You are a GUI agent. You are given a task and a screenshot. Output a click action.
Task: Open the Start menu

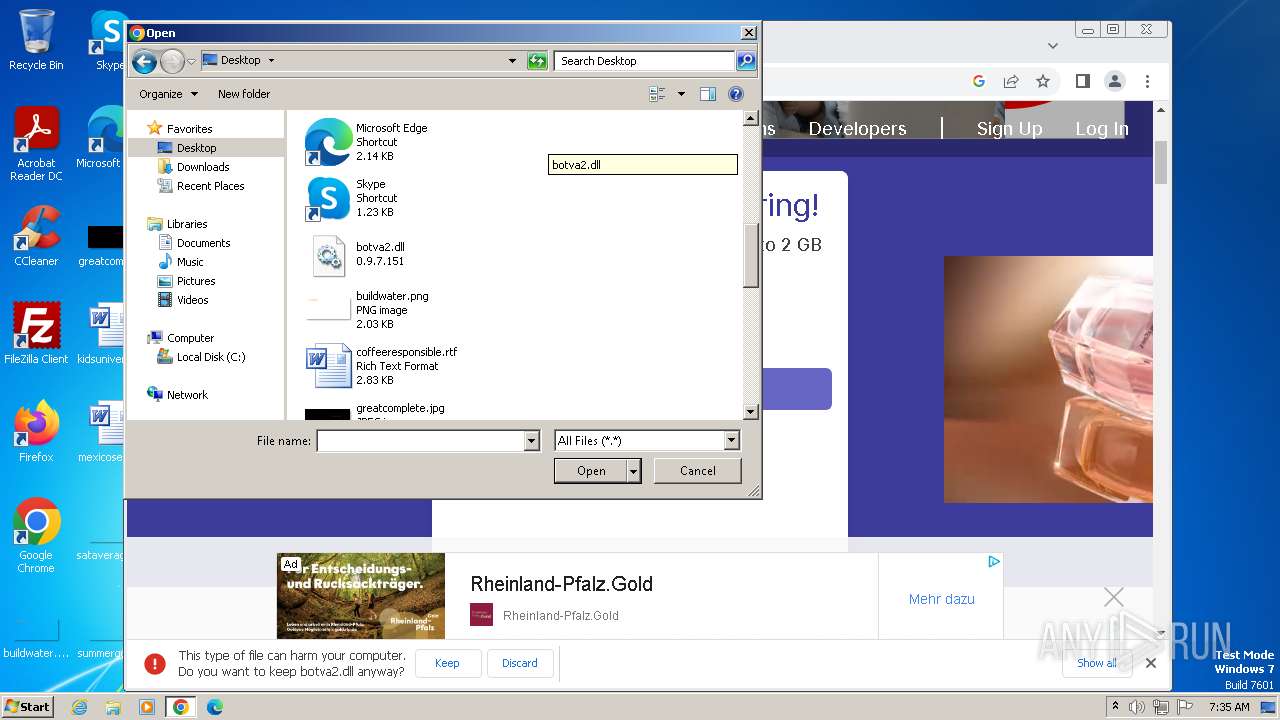tap(28, 707)
